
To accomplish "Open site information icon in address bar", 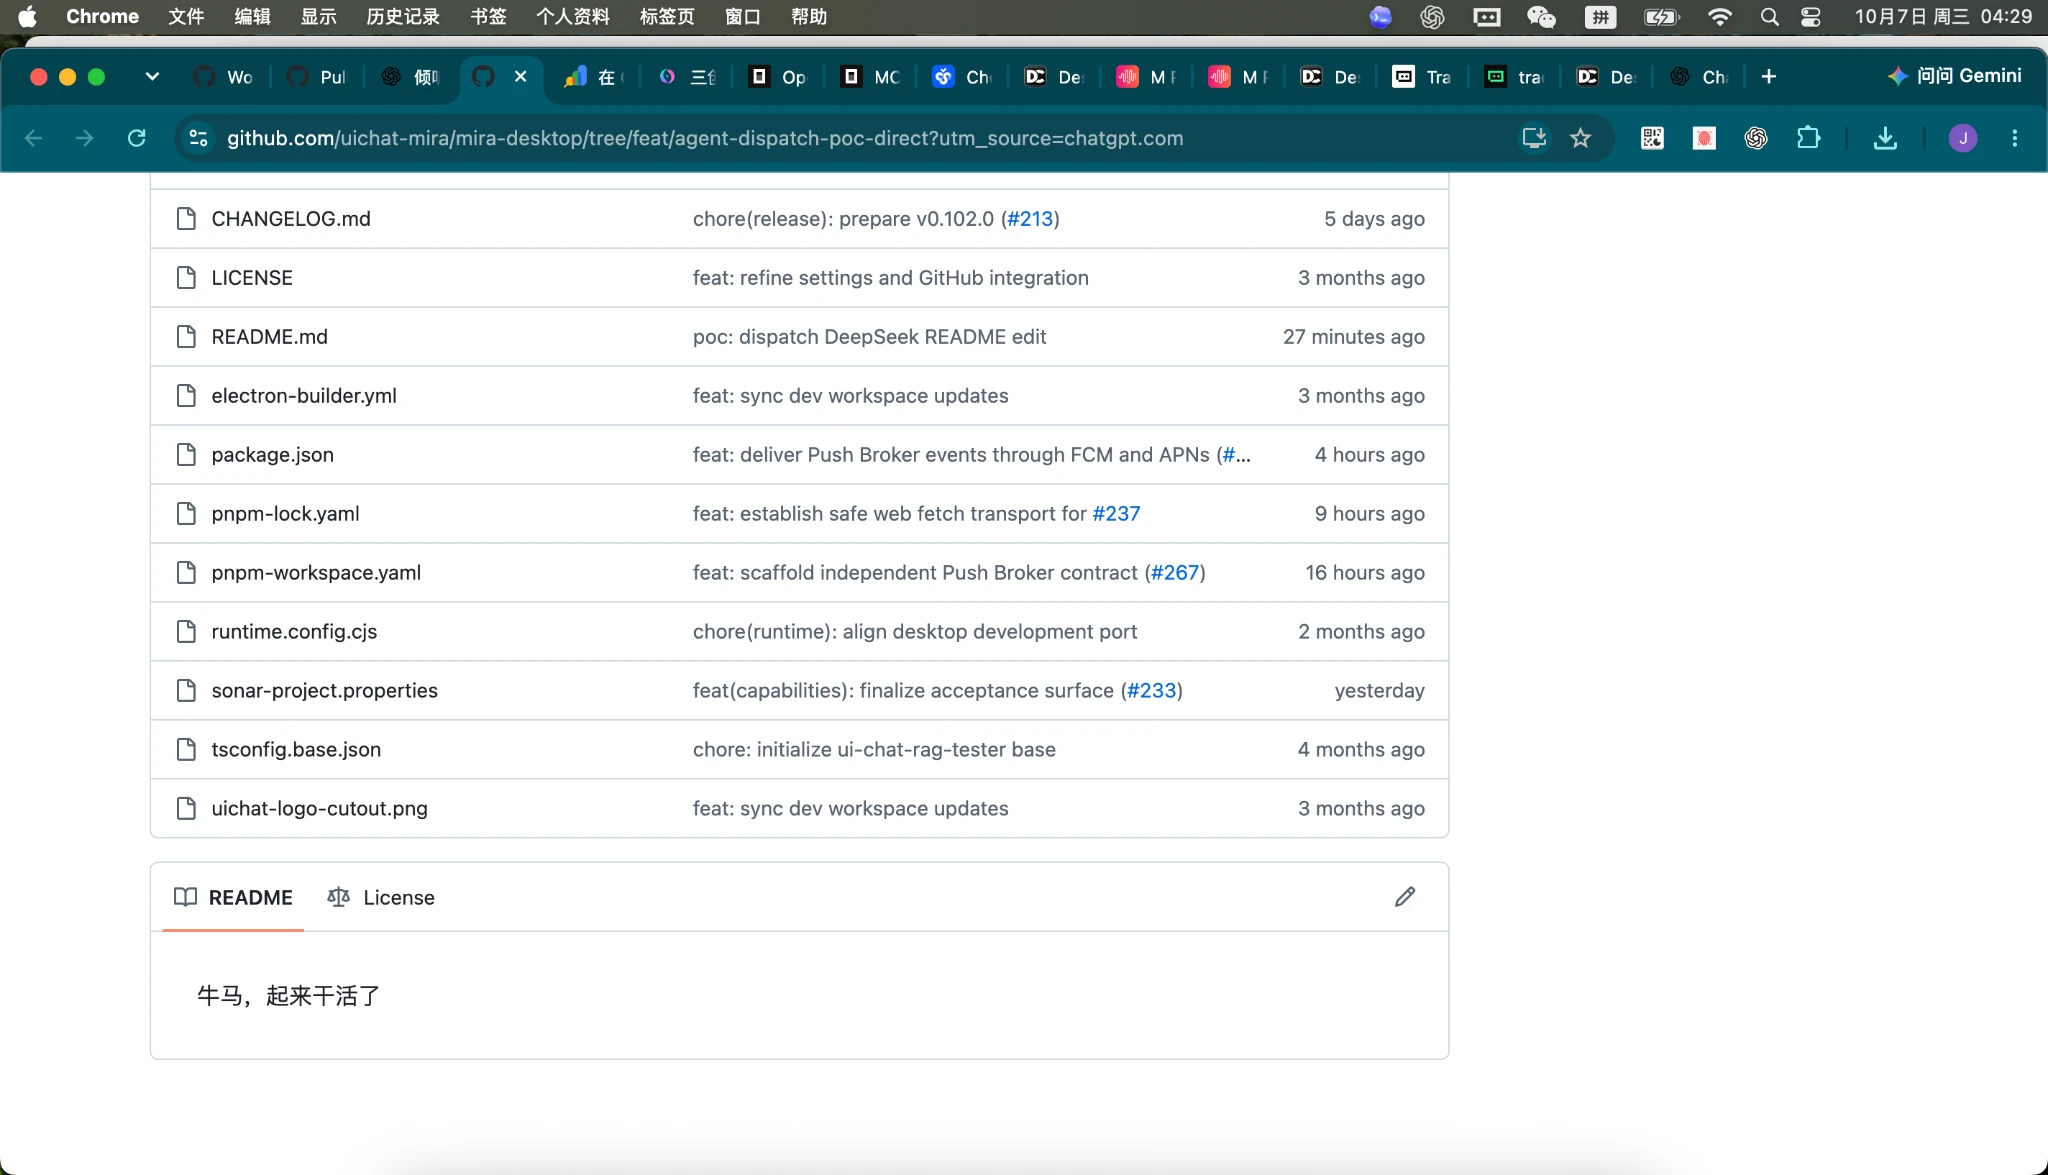I will (x=198, y=138).
